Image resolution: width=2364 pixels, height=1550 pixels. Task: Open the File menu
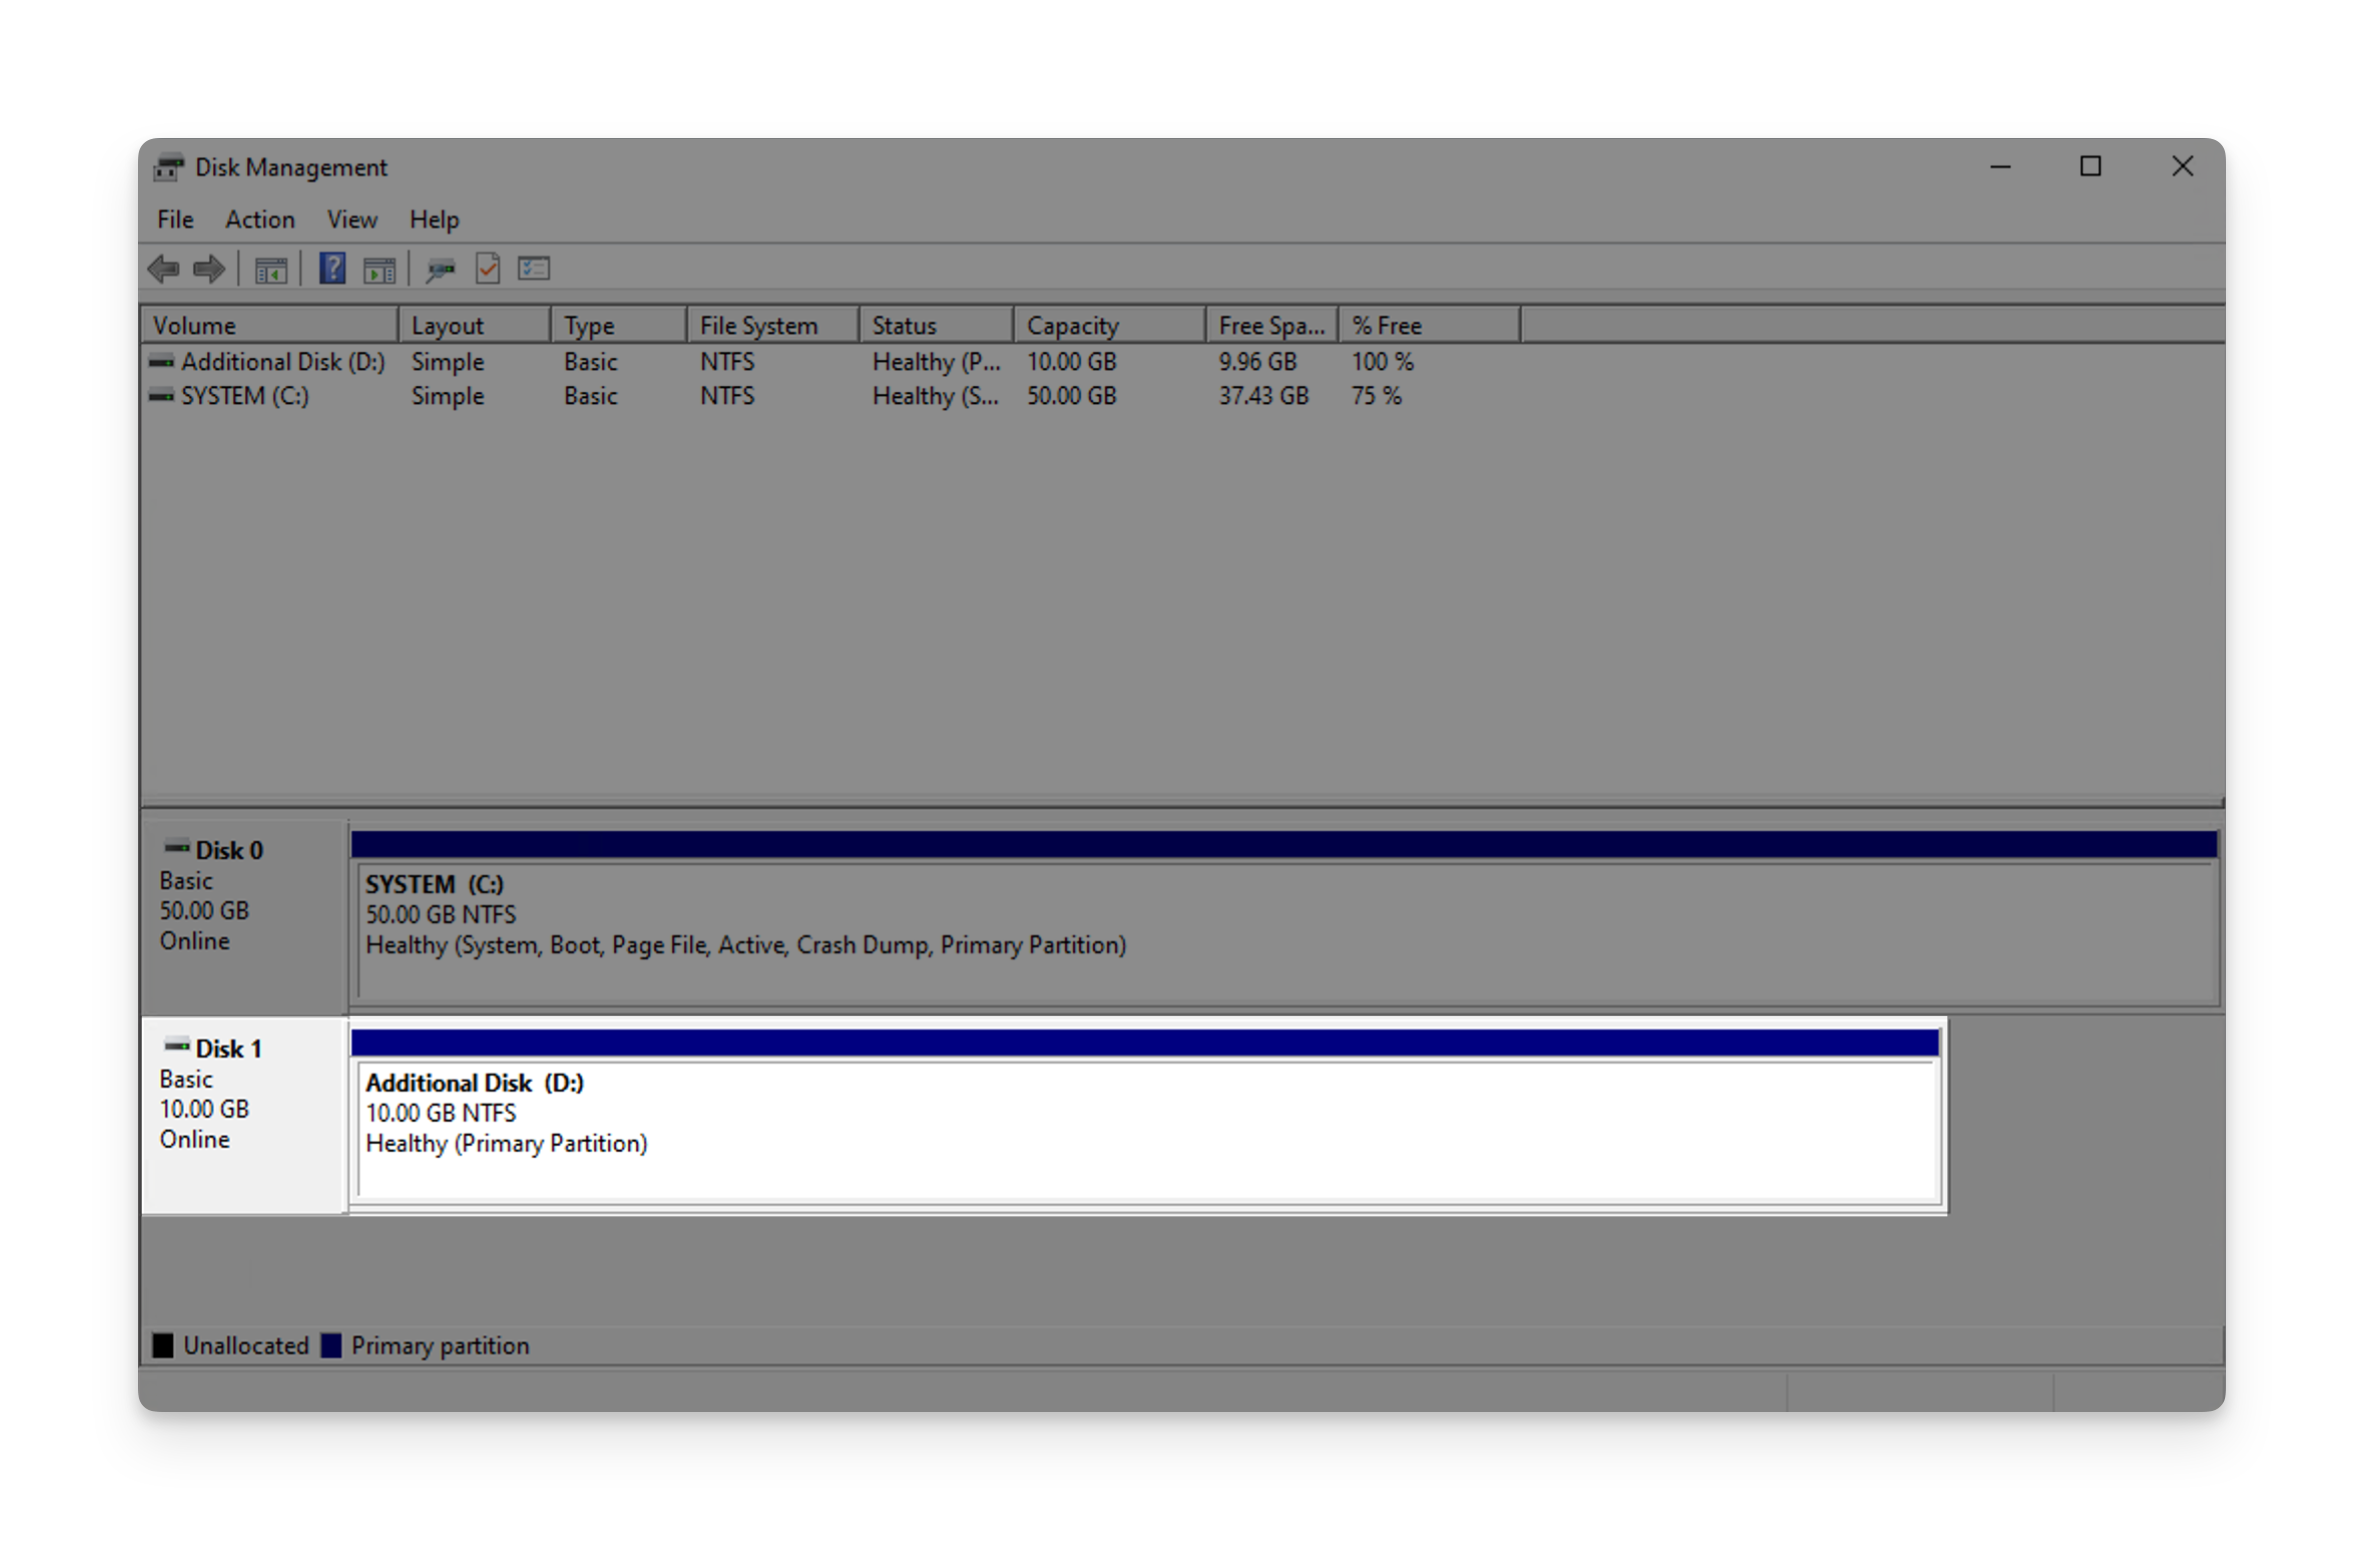coord(175,219)
